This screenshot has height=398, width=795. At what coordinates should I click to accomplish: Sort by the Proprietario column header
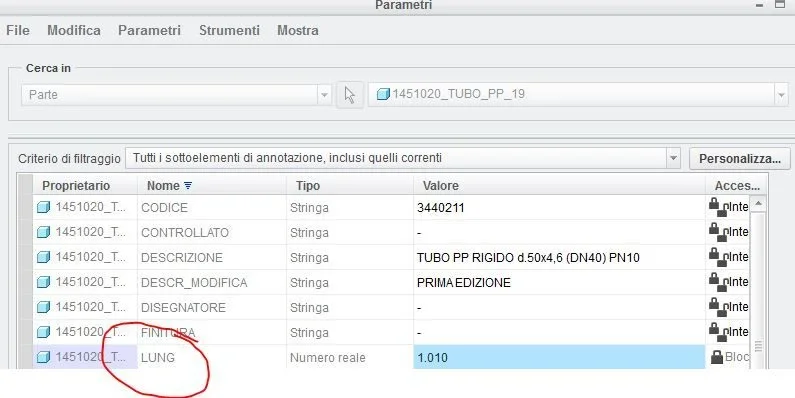coord(76,186)
